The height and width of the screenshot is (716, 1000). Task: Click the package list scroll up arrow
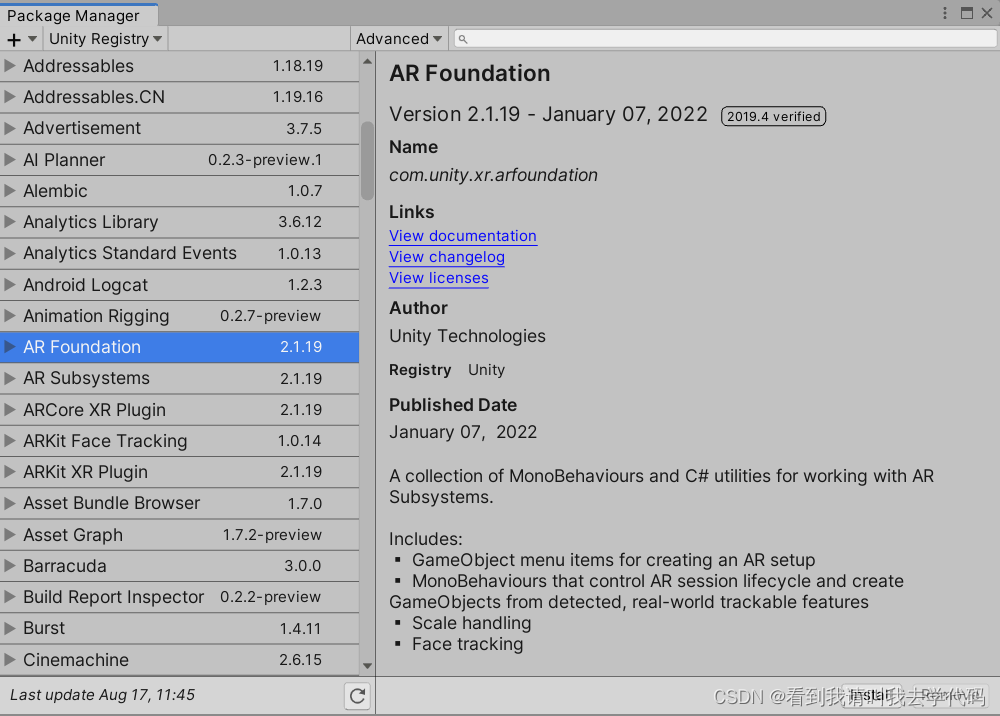pyautogui.click(x=367, y=62)
